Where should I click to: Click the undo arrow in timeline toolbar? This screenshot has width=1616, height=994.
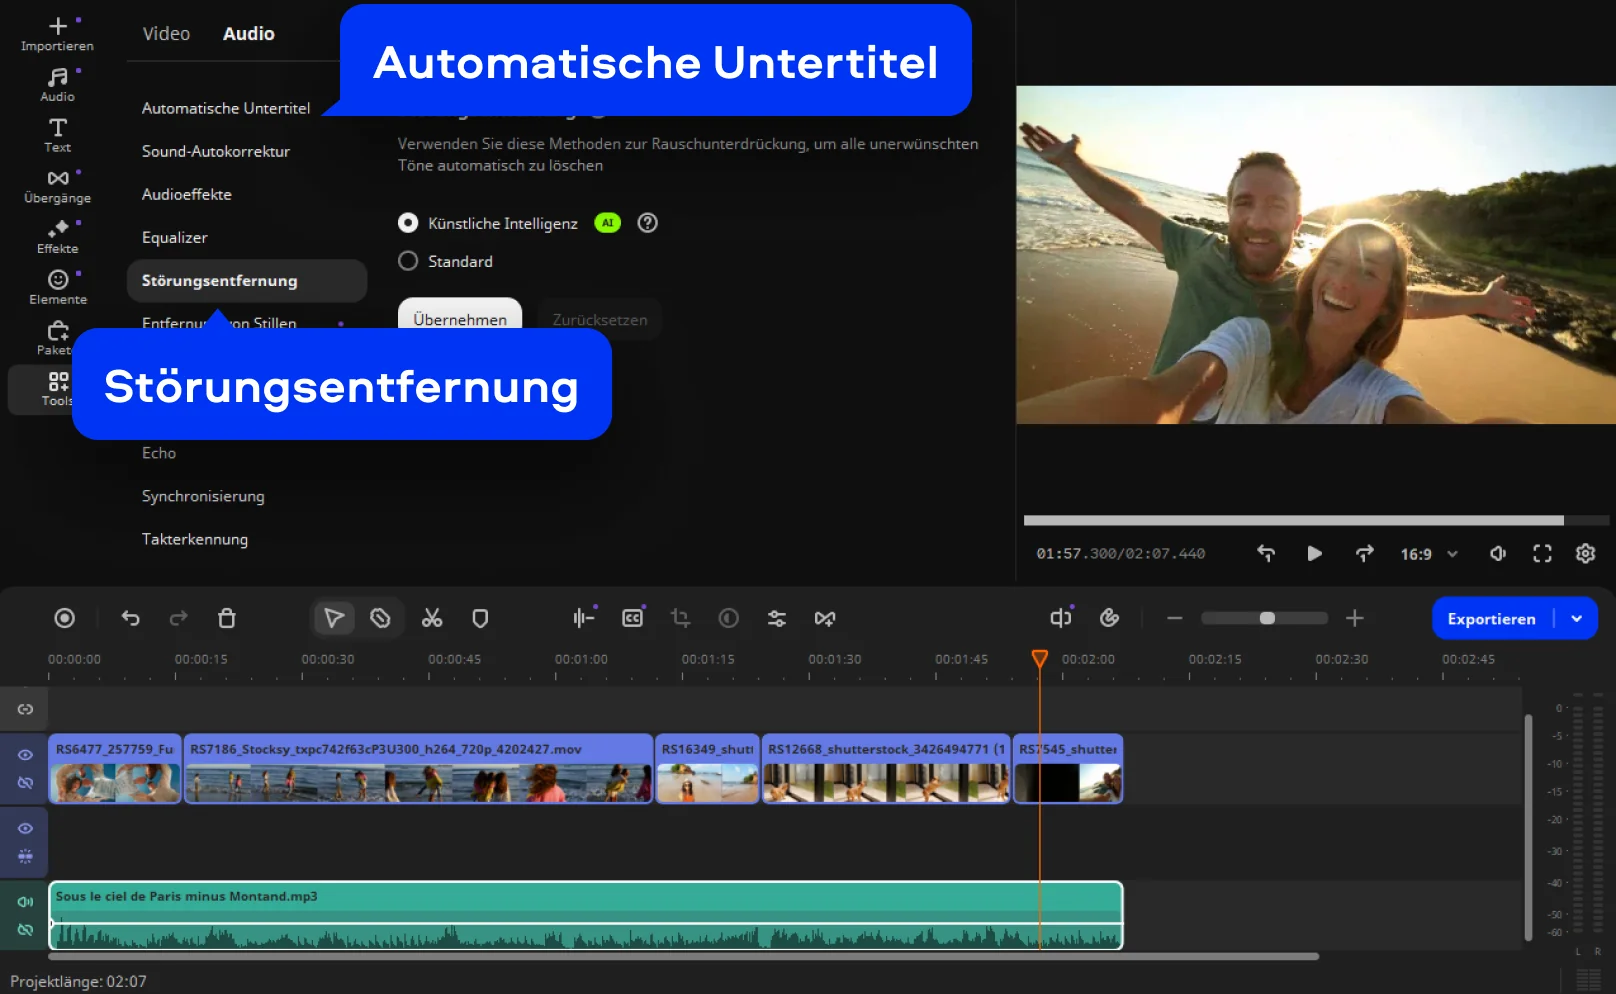(x=130, y=618)
